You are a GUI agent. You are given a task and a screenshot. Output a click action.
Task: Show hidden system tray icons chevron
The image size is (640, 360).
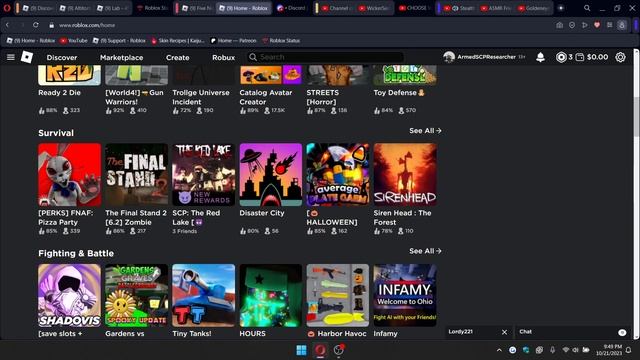pos(499,350)
